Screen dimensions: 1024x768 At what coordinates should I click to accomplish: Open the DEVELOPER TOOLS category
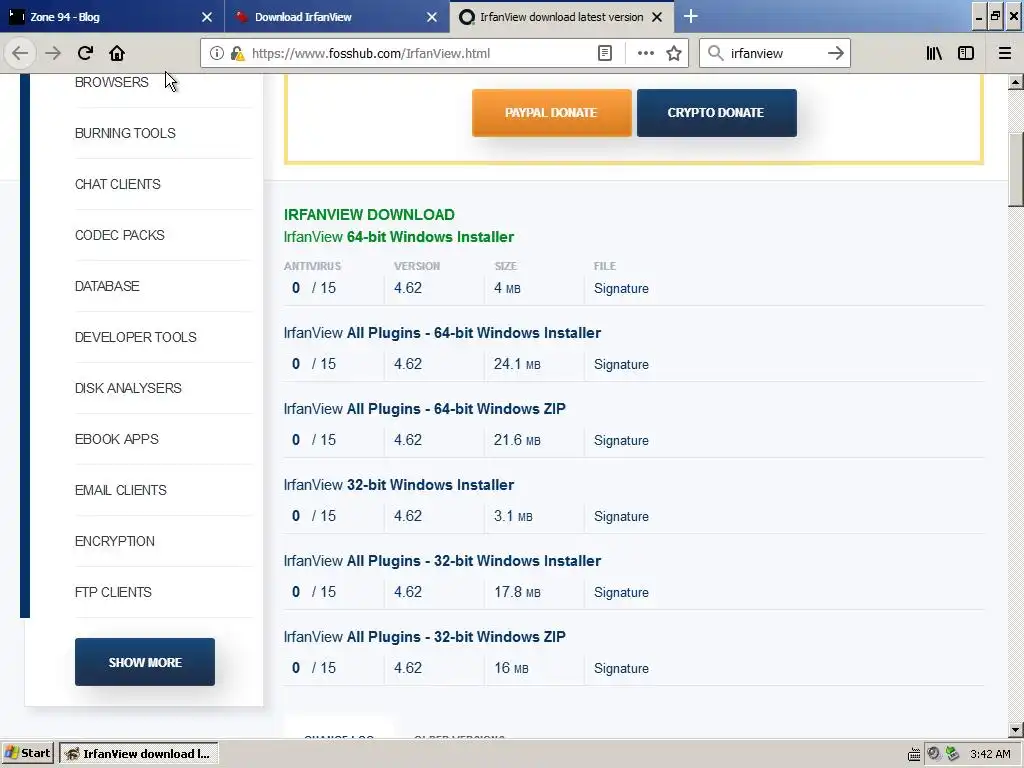click(x=136, y=337)
